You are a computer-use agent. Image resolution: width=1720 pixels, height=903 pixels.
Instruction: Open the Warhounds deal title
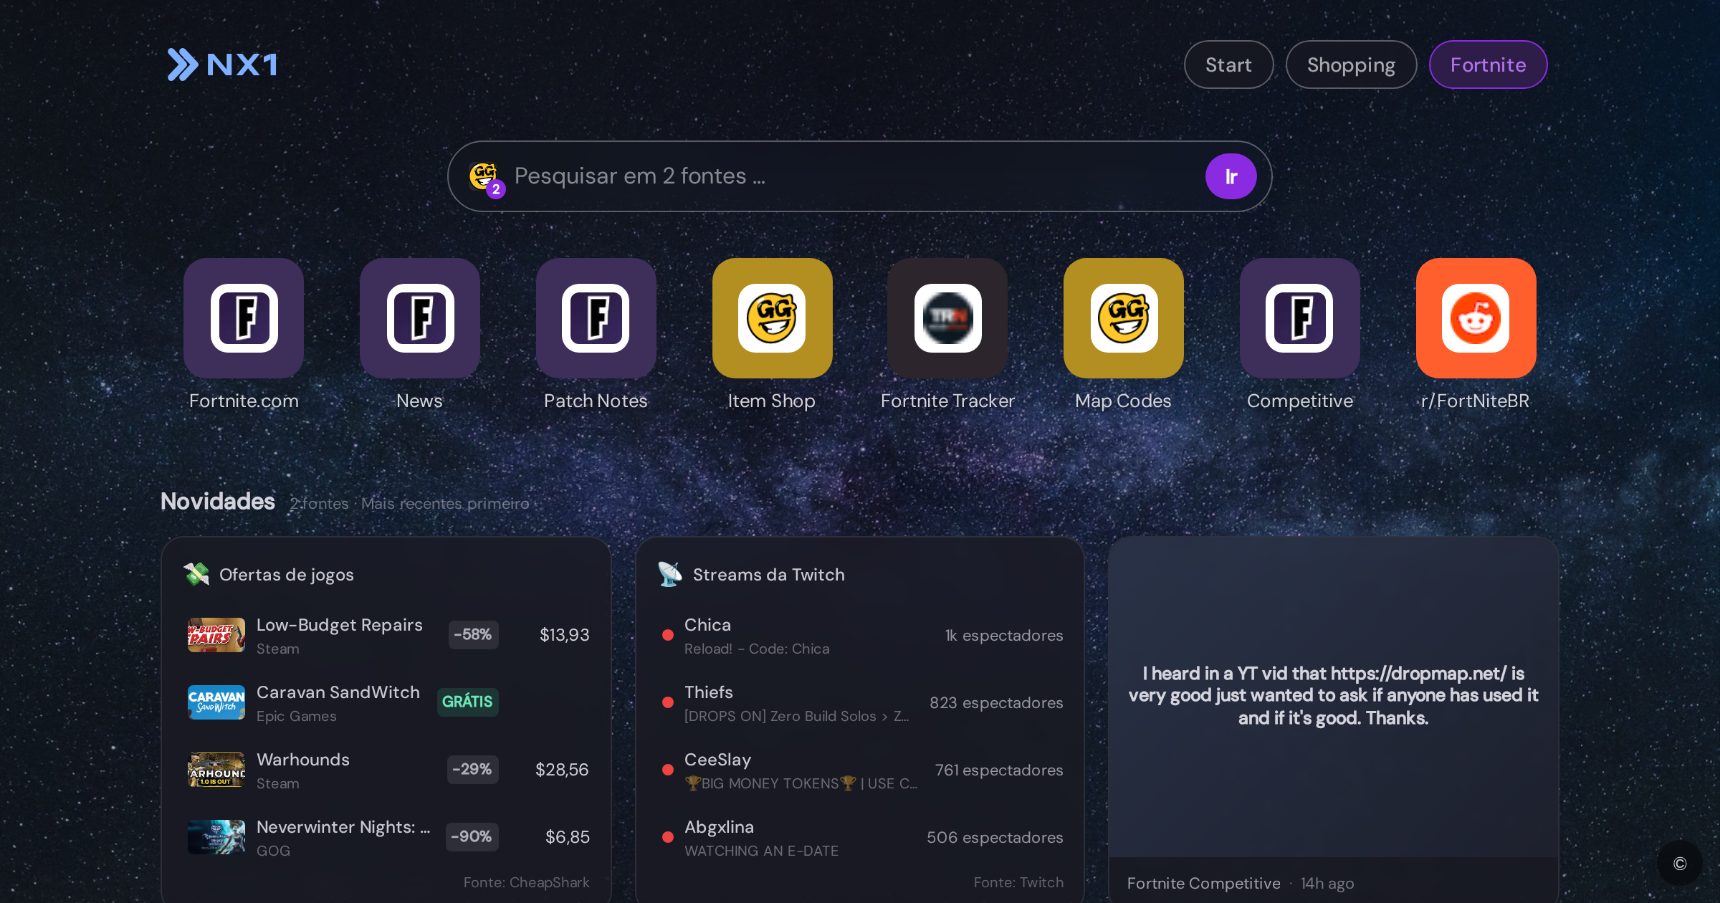click(x=303, y=760)
